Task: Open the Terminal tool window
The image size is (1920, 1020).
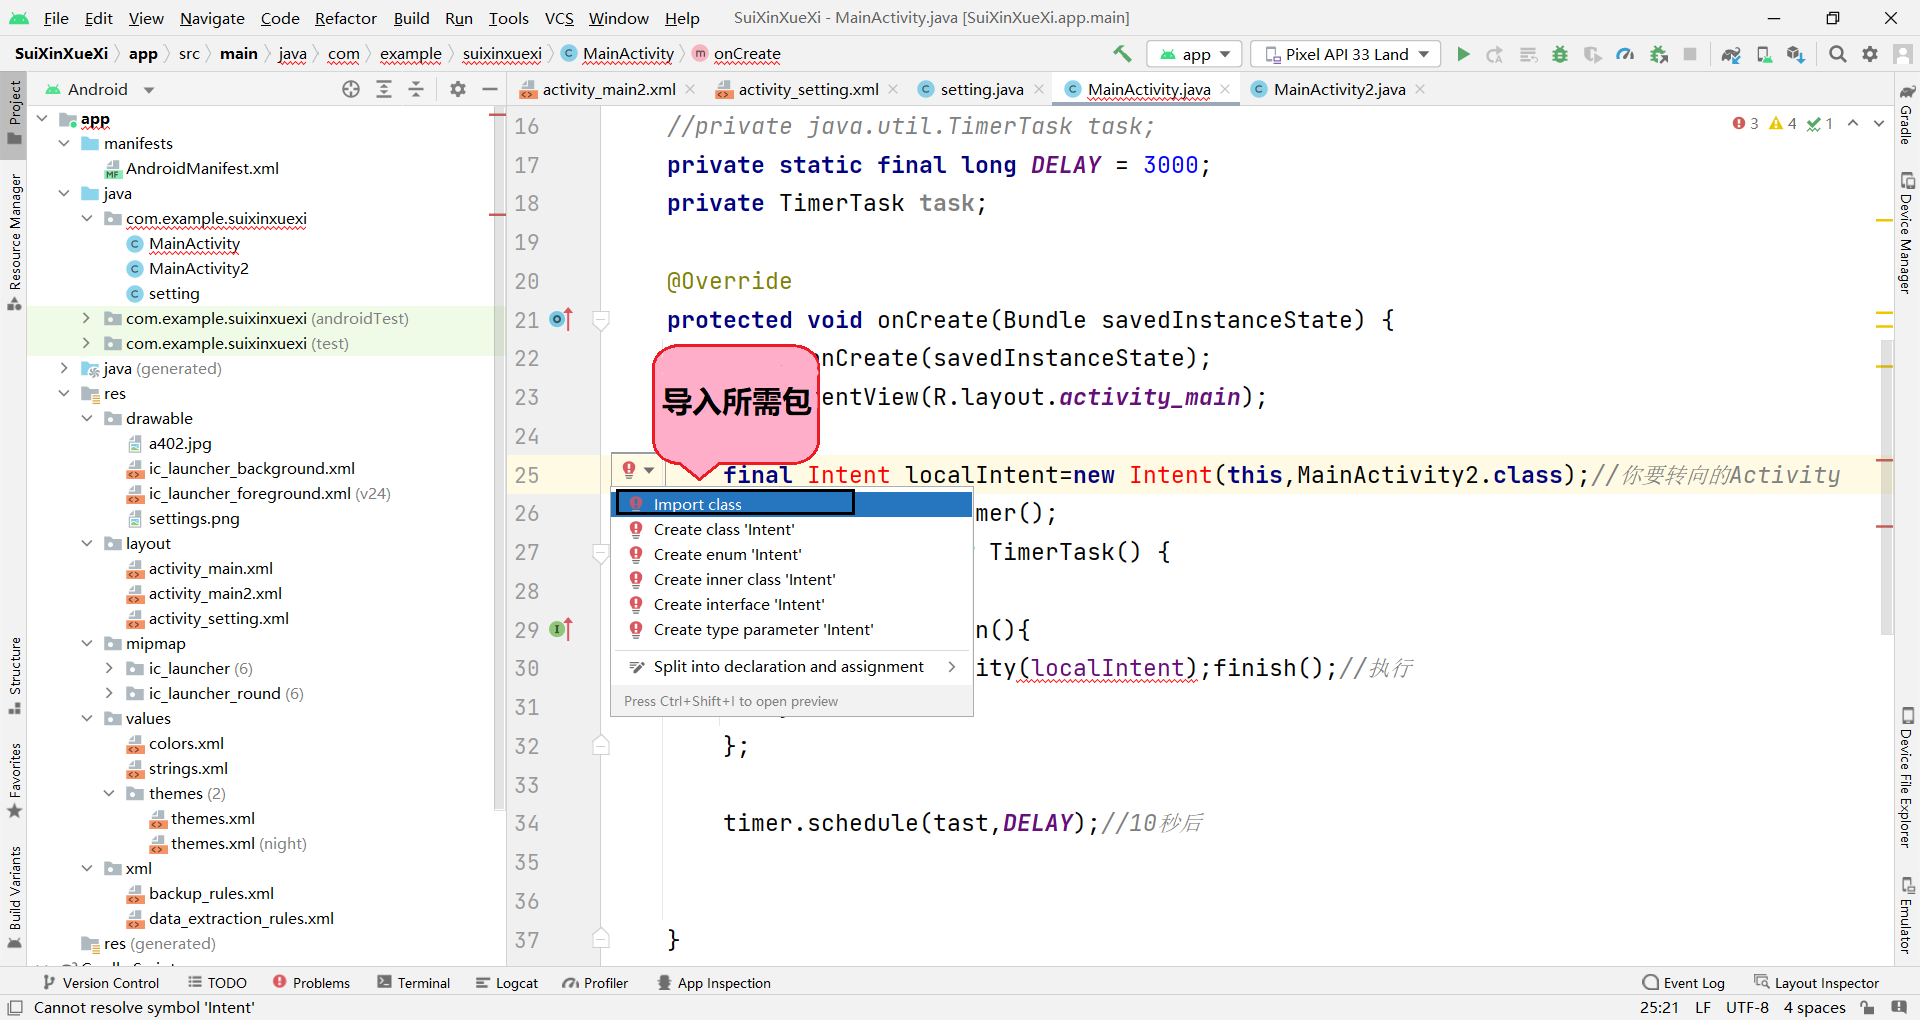Action: (x=414, y=983)
